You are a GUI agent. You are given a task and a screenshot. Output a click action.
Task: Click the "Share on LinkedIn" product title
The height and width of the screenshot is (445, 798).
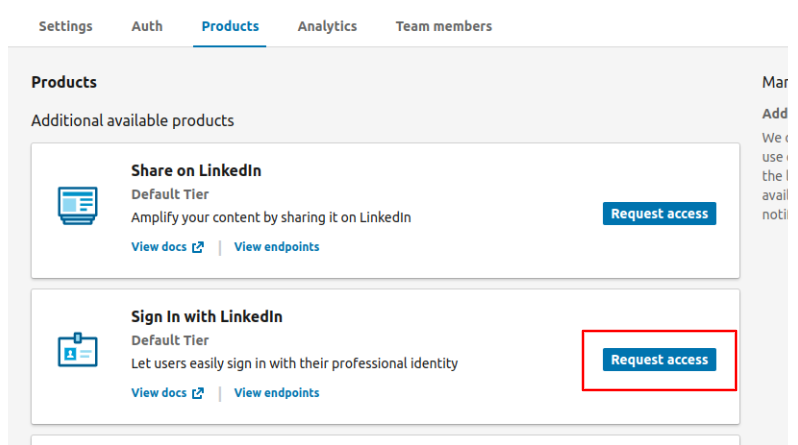coord(196,171)
